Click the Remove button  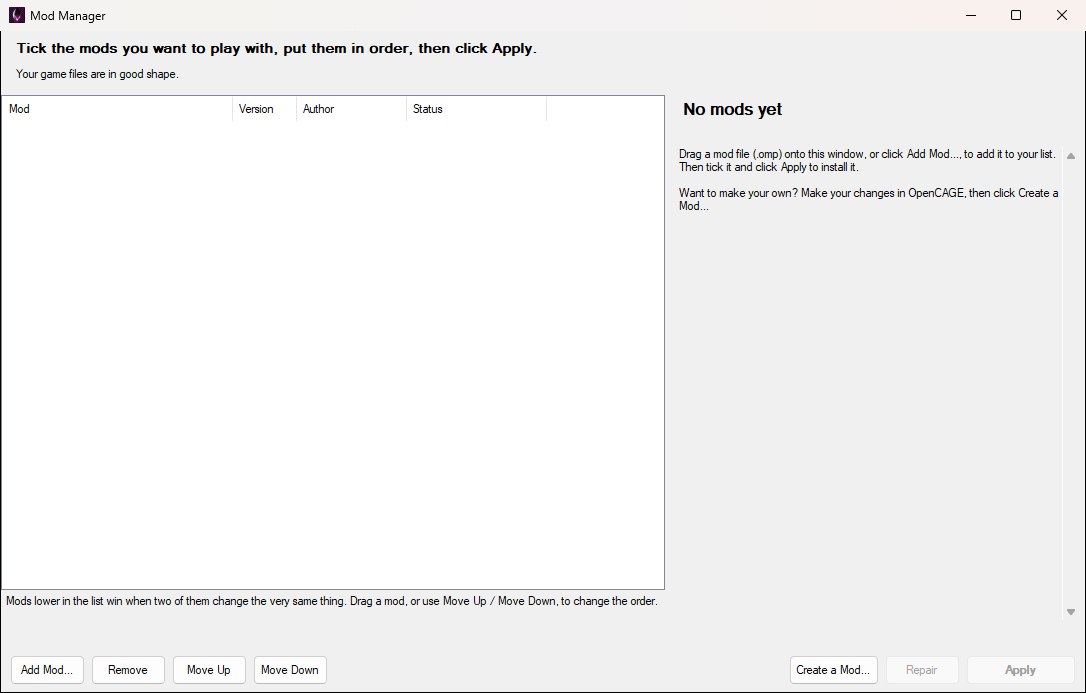(x=128, y=669)
